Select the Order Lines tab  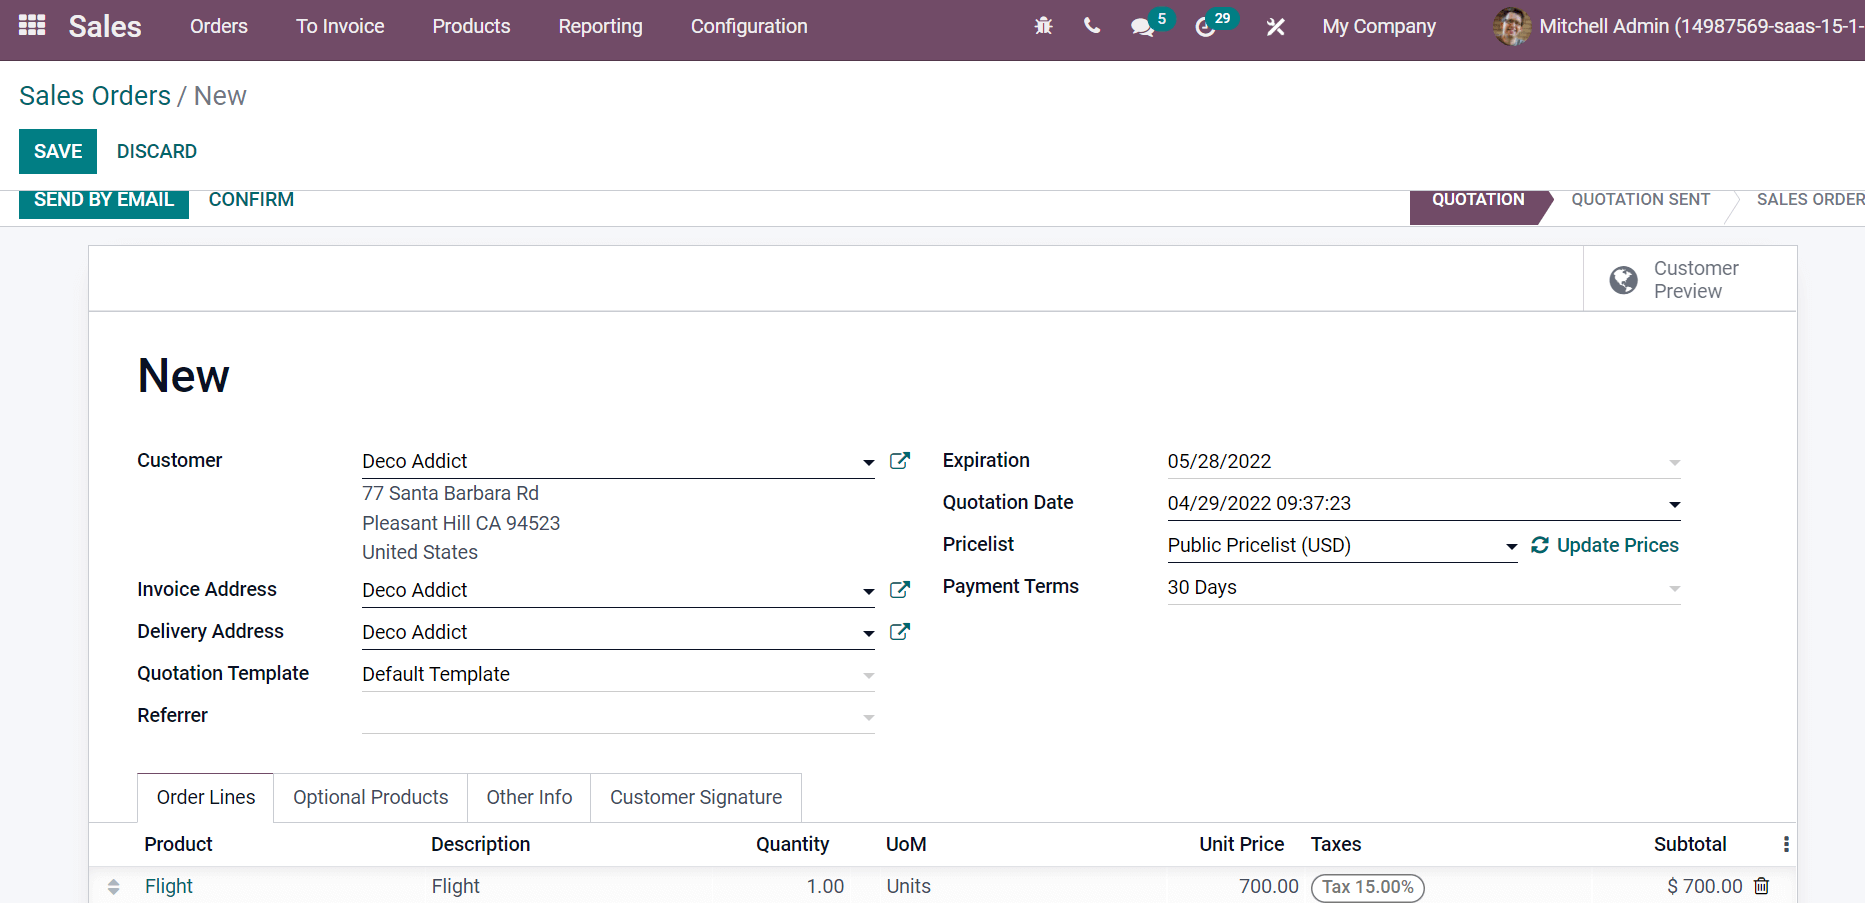pyautogui.click(x=205, y=797)
